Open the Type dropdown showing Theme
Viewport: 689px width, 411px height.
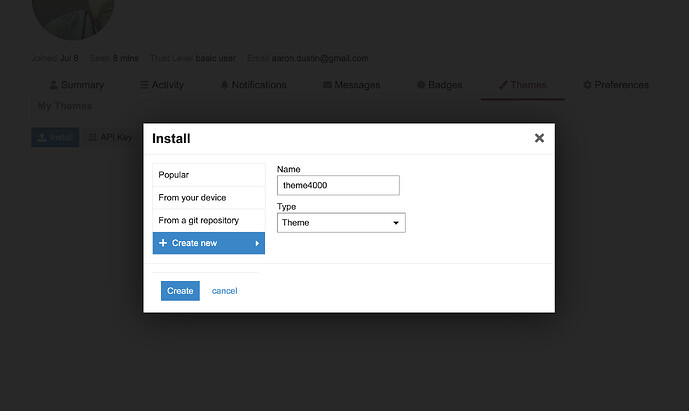[341, 222]
